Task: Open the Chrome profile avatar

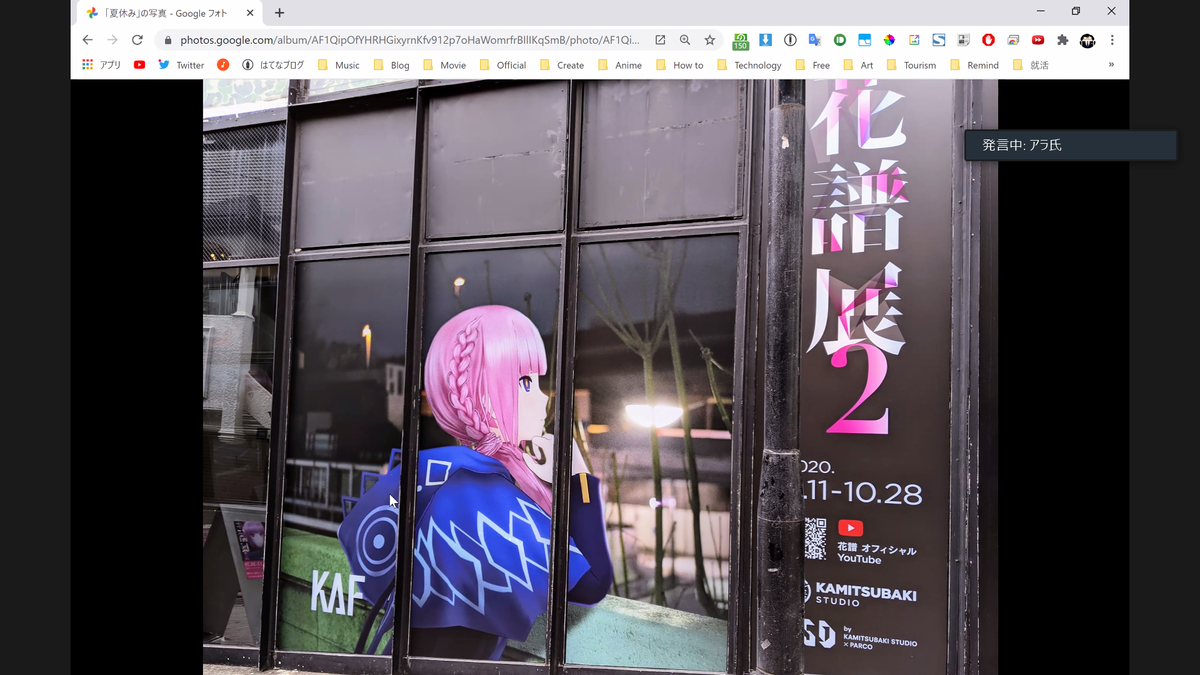Action: pos(1087,40)
